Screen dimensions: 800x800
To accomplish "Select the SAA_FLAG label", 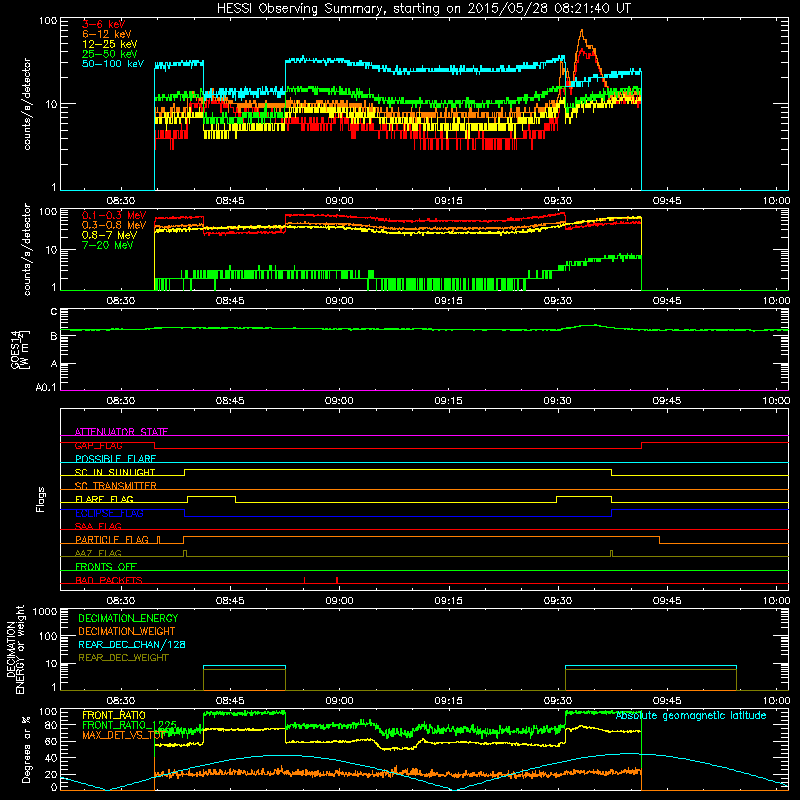I will pos(98,526).
